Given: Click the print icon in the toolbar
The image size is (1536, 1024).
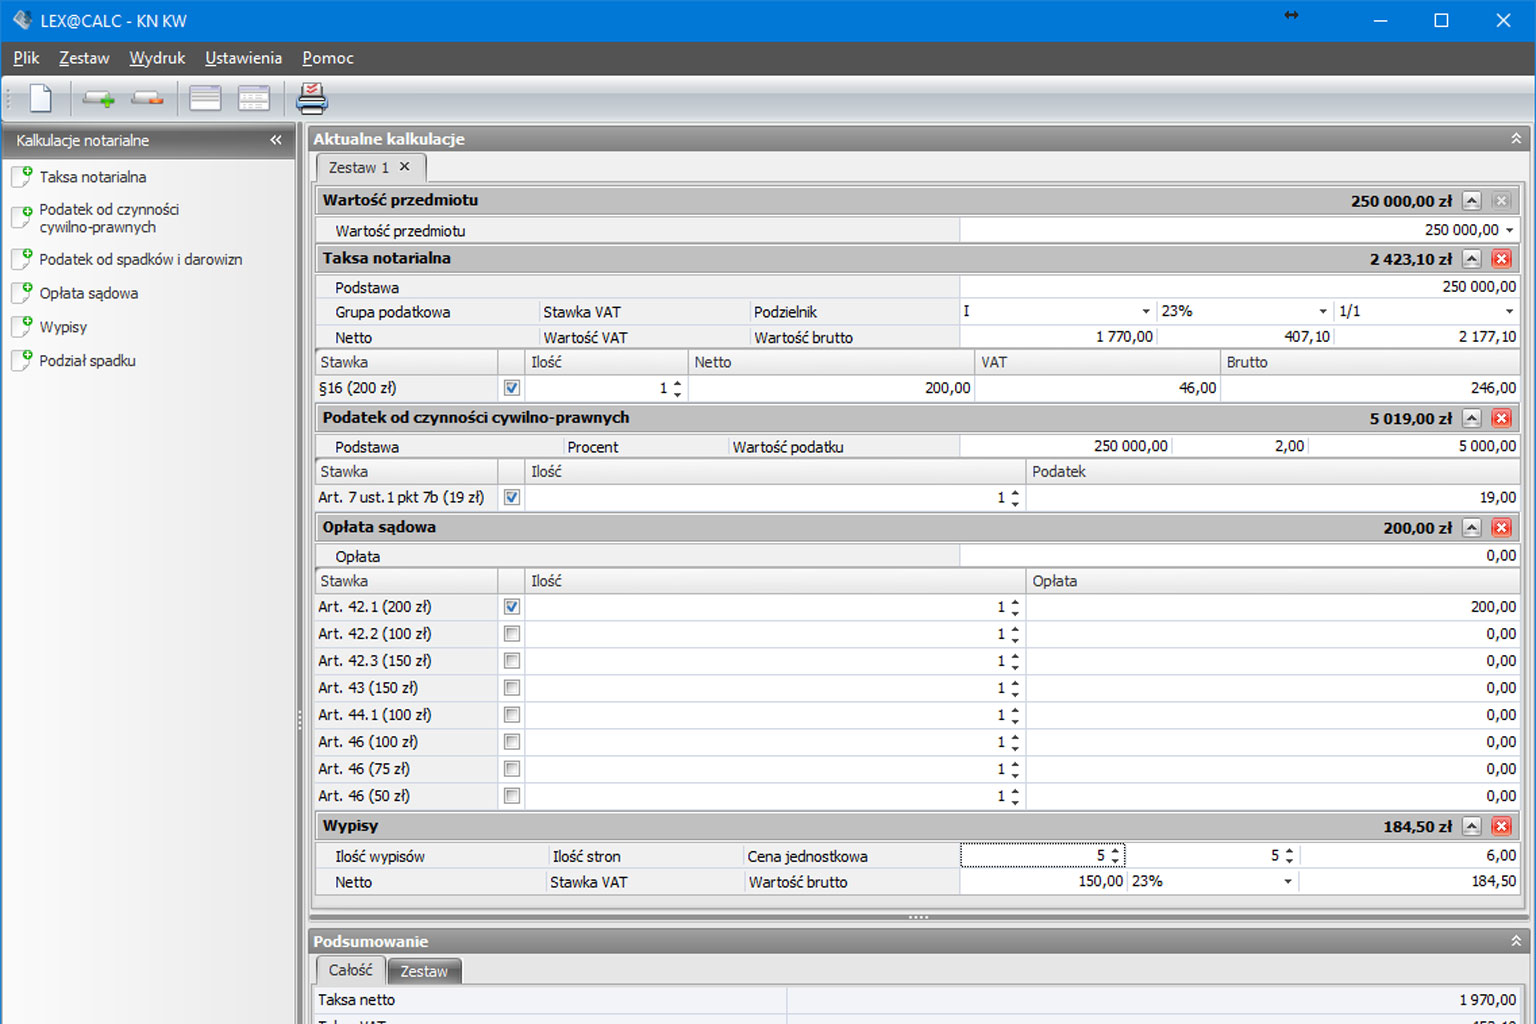Looking at the screenshot, I should (x=311, y=98).
